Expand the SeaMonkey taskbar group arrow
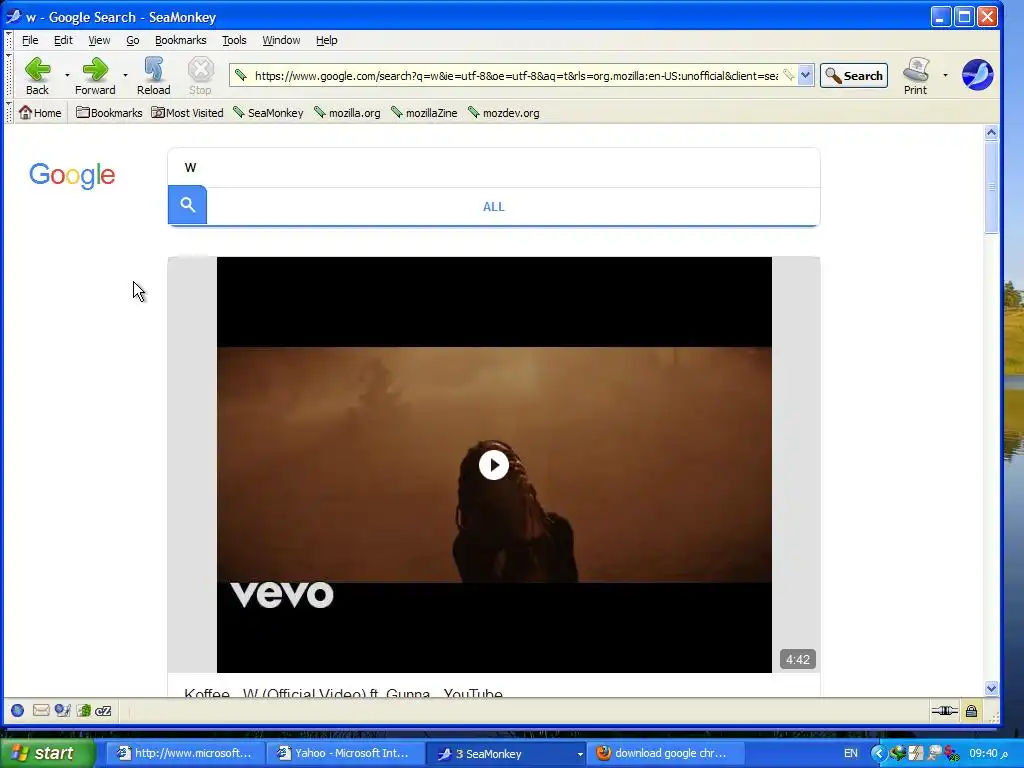Viewport: 1024px width, 768px height. click(x=579, y=754)
